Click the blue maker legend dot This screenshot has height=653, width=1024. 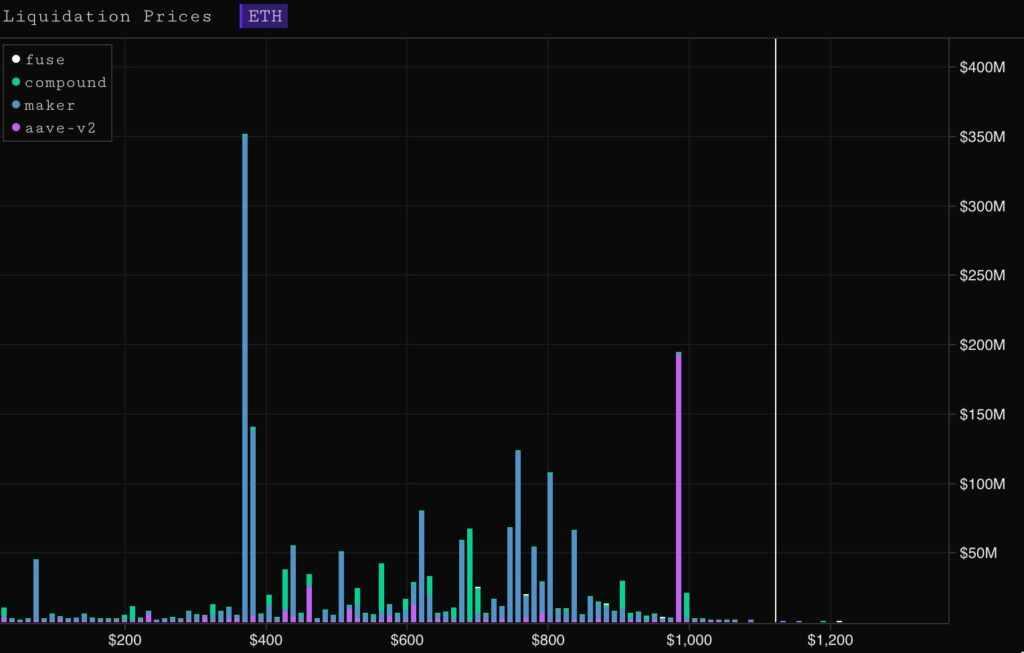(16, 104)
